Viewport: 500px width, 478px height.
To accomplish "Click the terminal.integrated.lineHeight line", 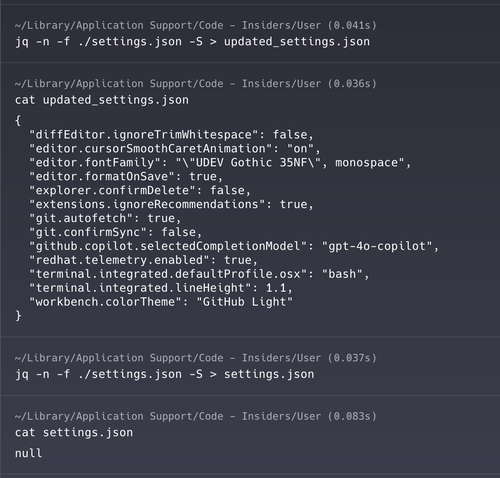I will [161, 288].
